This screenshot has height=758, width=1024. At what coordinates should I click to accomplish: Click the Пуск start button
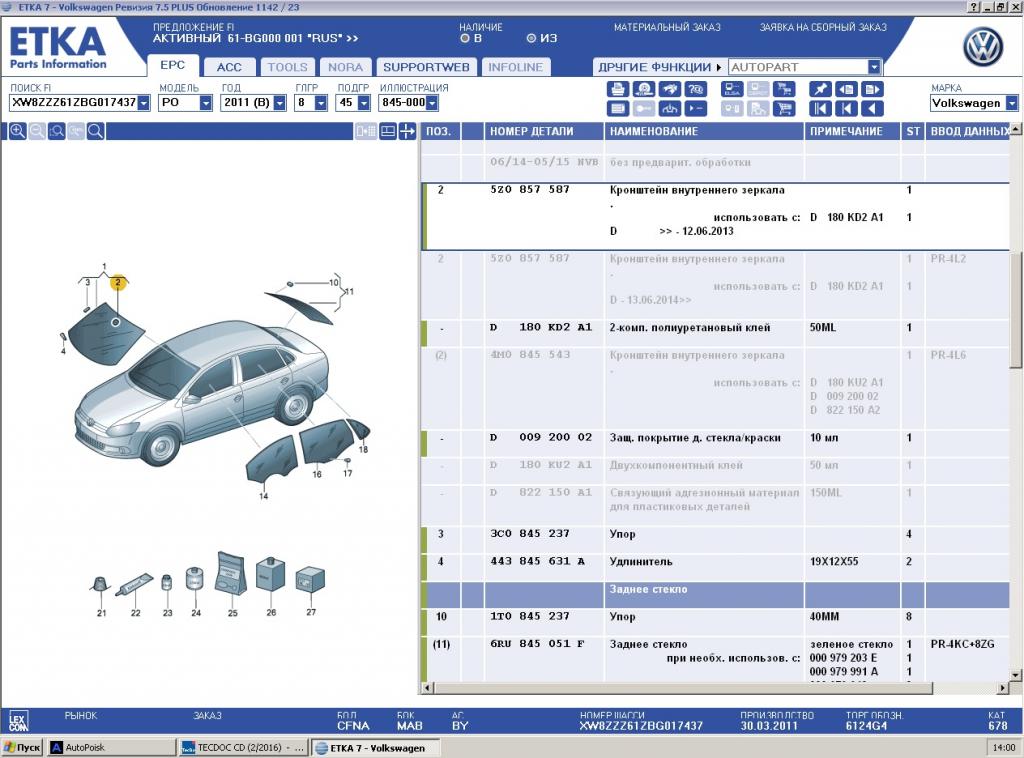(22, 748)
